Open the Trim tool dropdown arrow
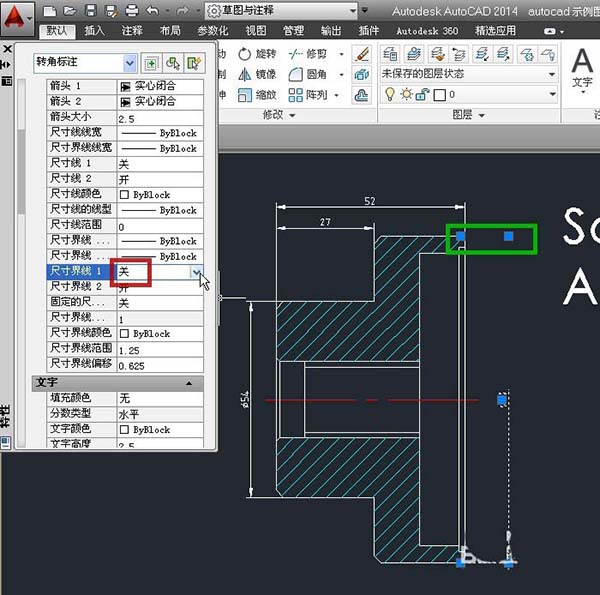The width and height of the screenshot is (600, 595). tap(341, 54)
